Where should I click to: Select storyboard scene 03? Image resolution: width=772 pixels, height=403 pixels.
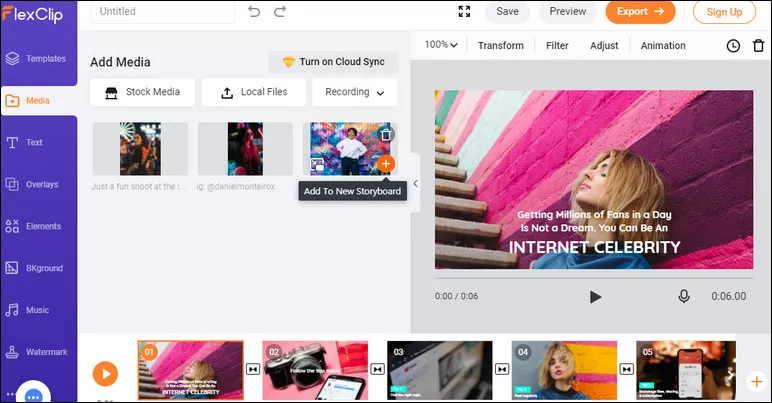pos(440,370)
